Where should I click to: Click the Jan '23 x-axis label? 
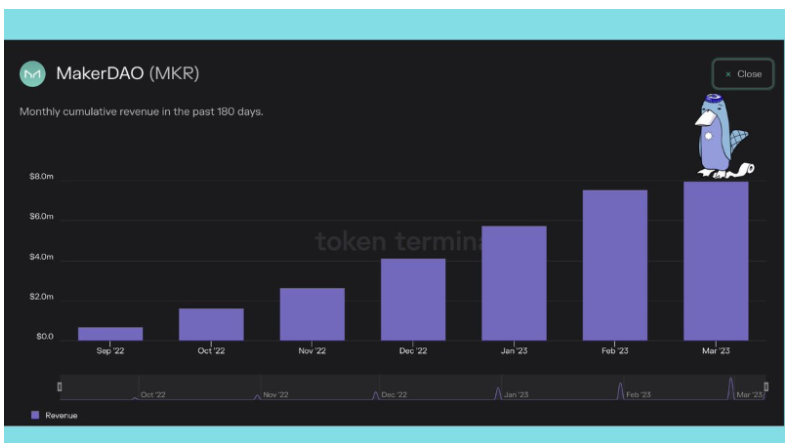coord(514,351)
